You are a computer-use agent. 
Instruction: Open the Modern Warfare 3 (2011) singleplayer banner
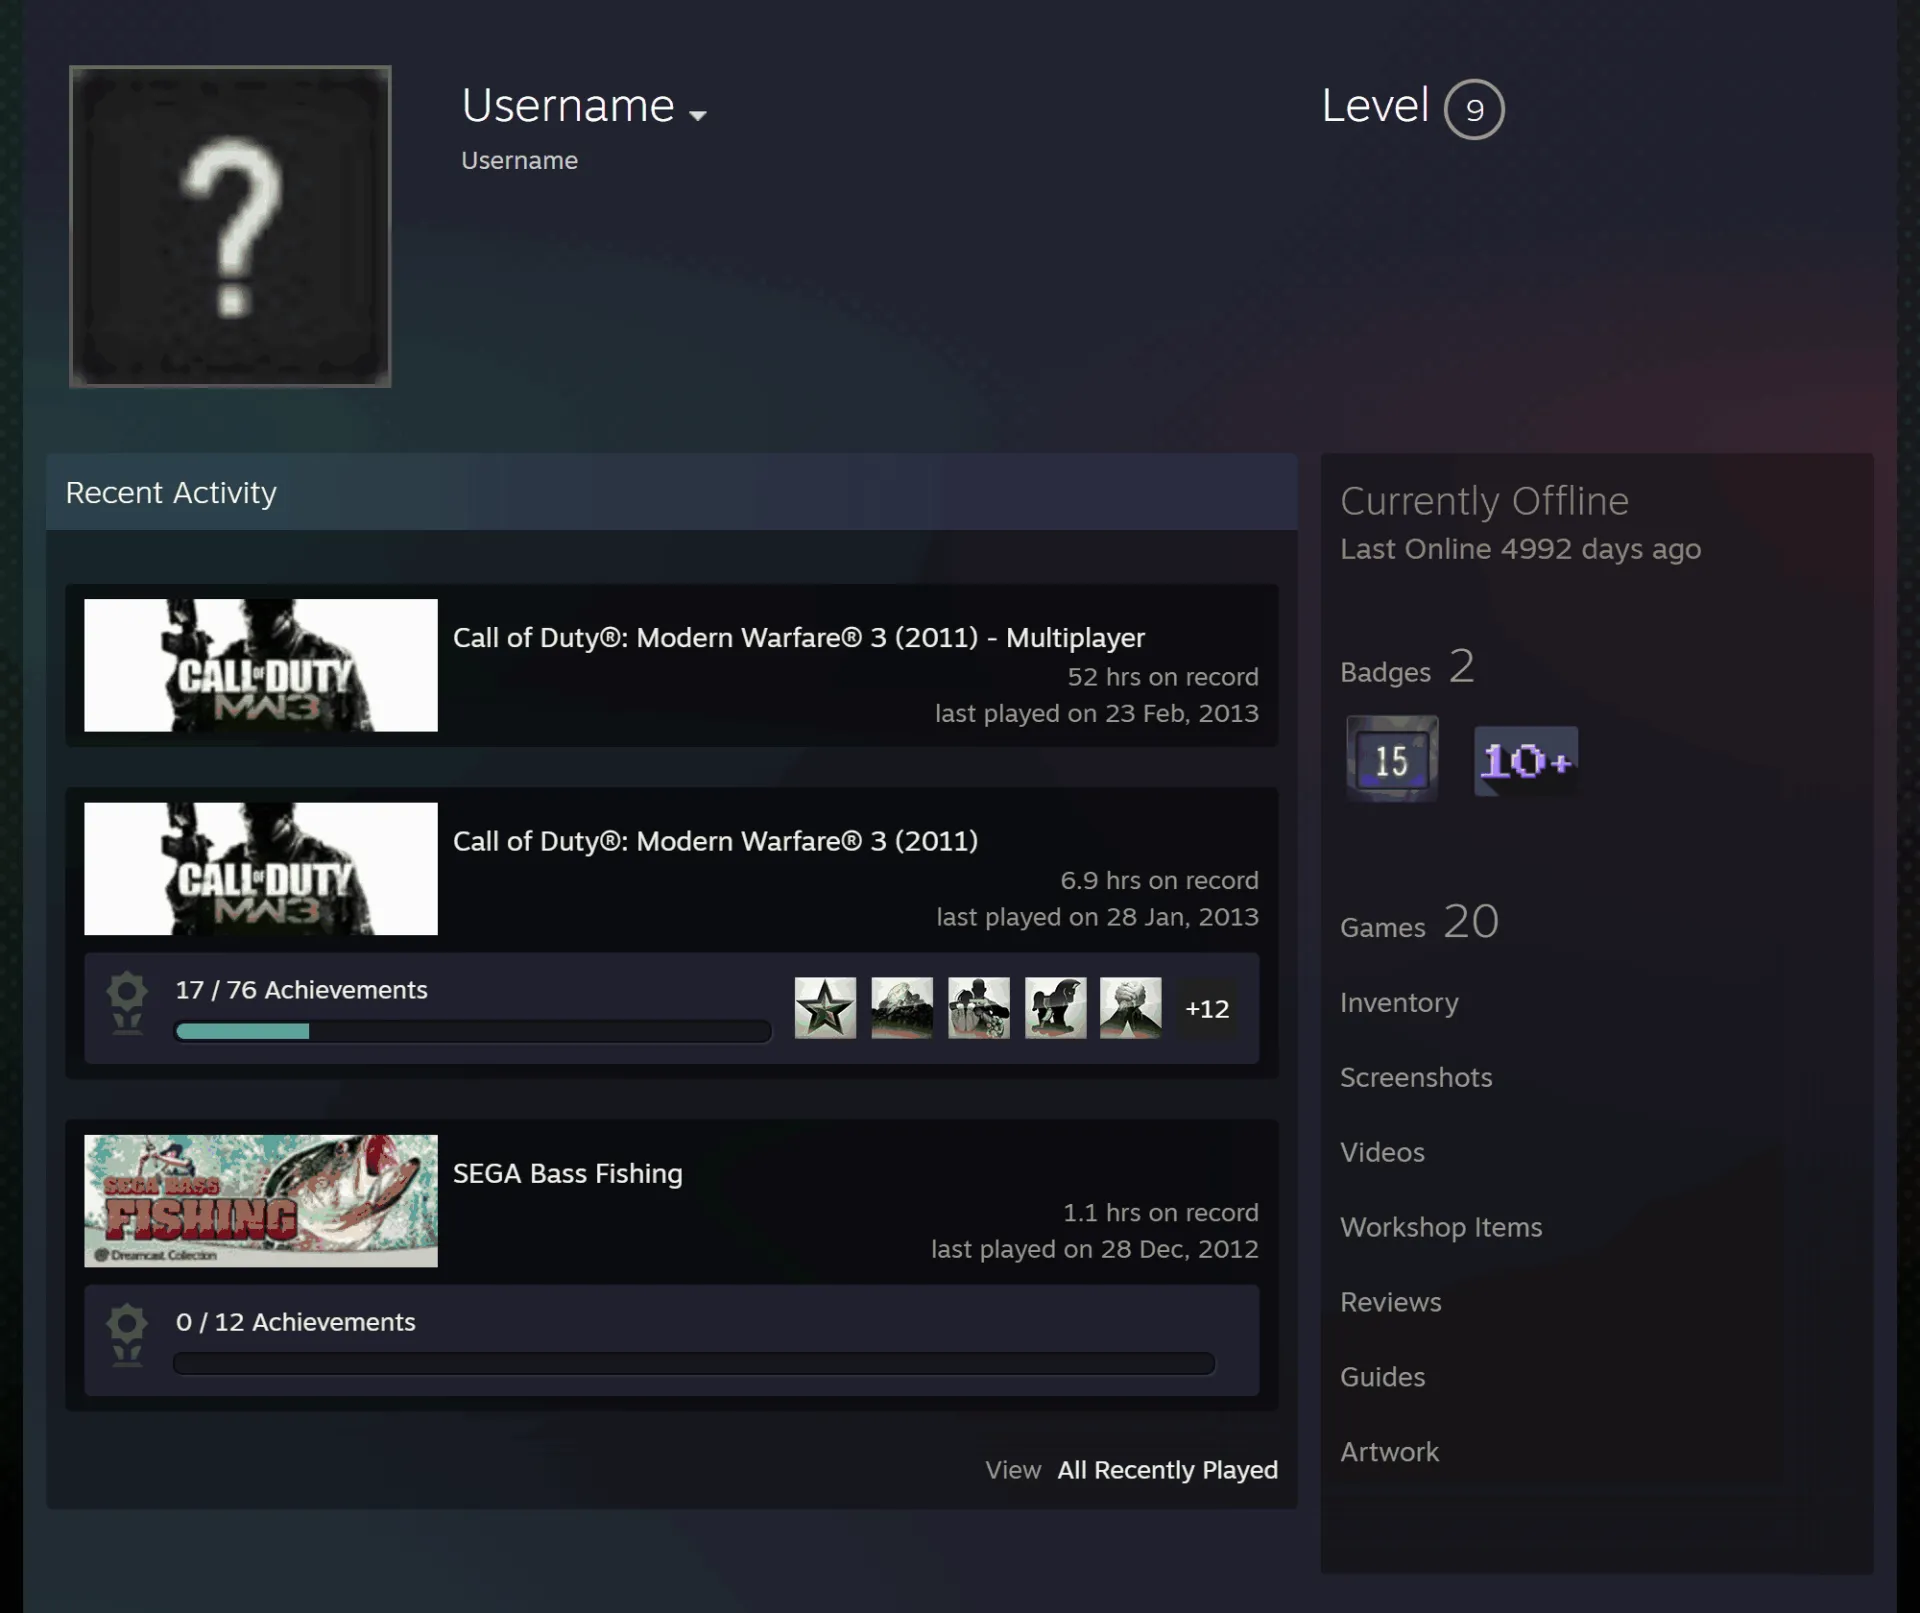pos(261,869)
